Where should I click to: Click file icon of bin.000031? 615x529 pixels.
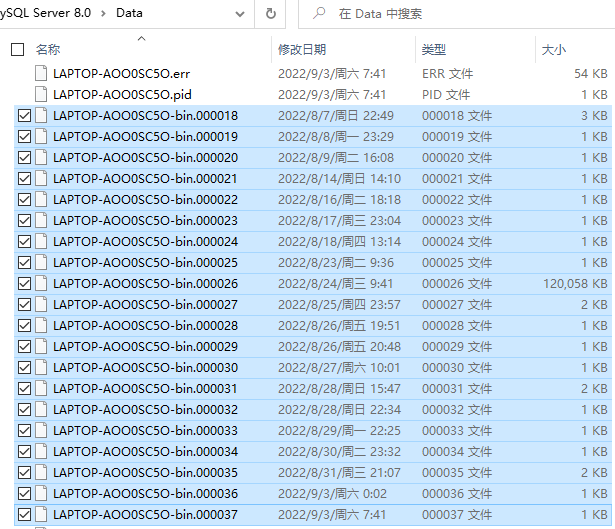(x=41, y=388)
